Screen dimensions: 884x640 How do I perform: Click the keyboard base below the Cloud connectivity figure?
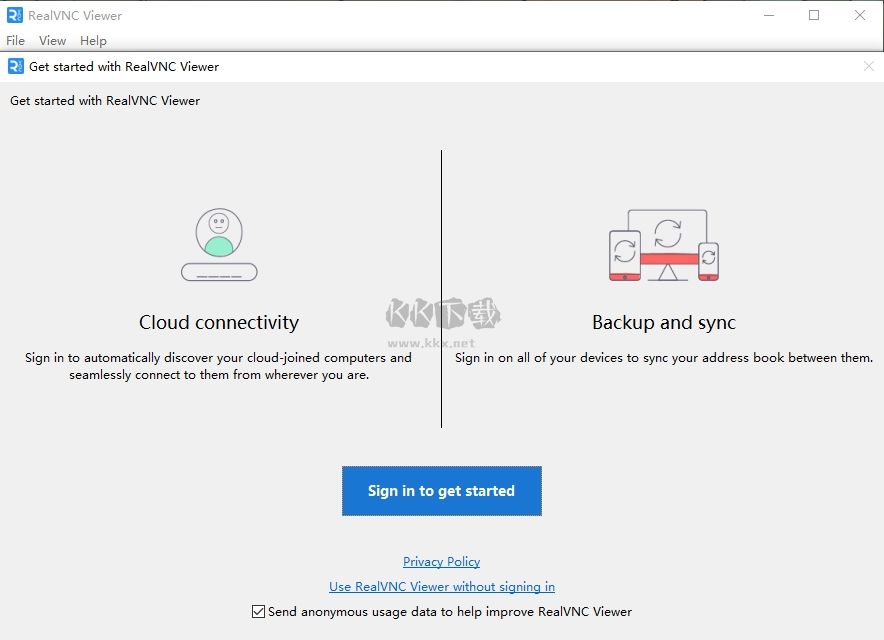pyautogui.click(x=219, y=272)
